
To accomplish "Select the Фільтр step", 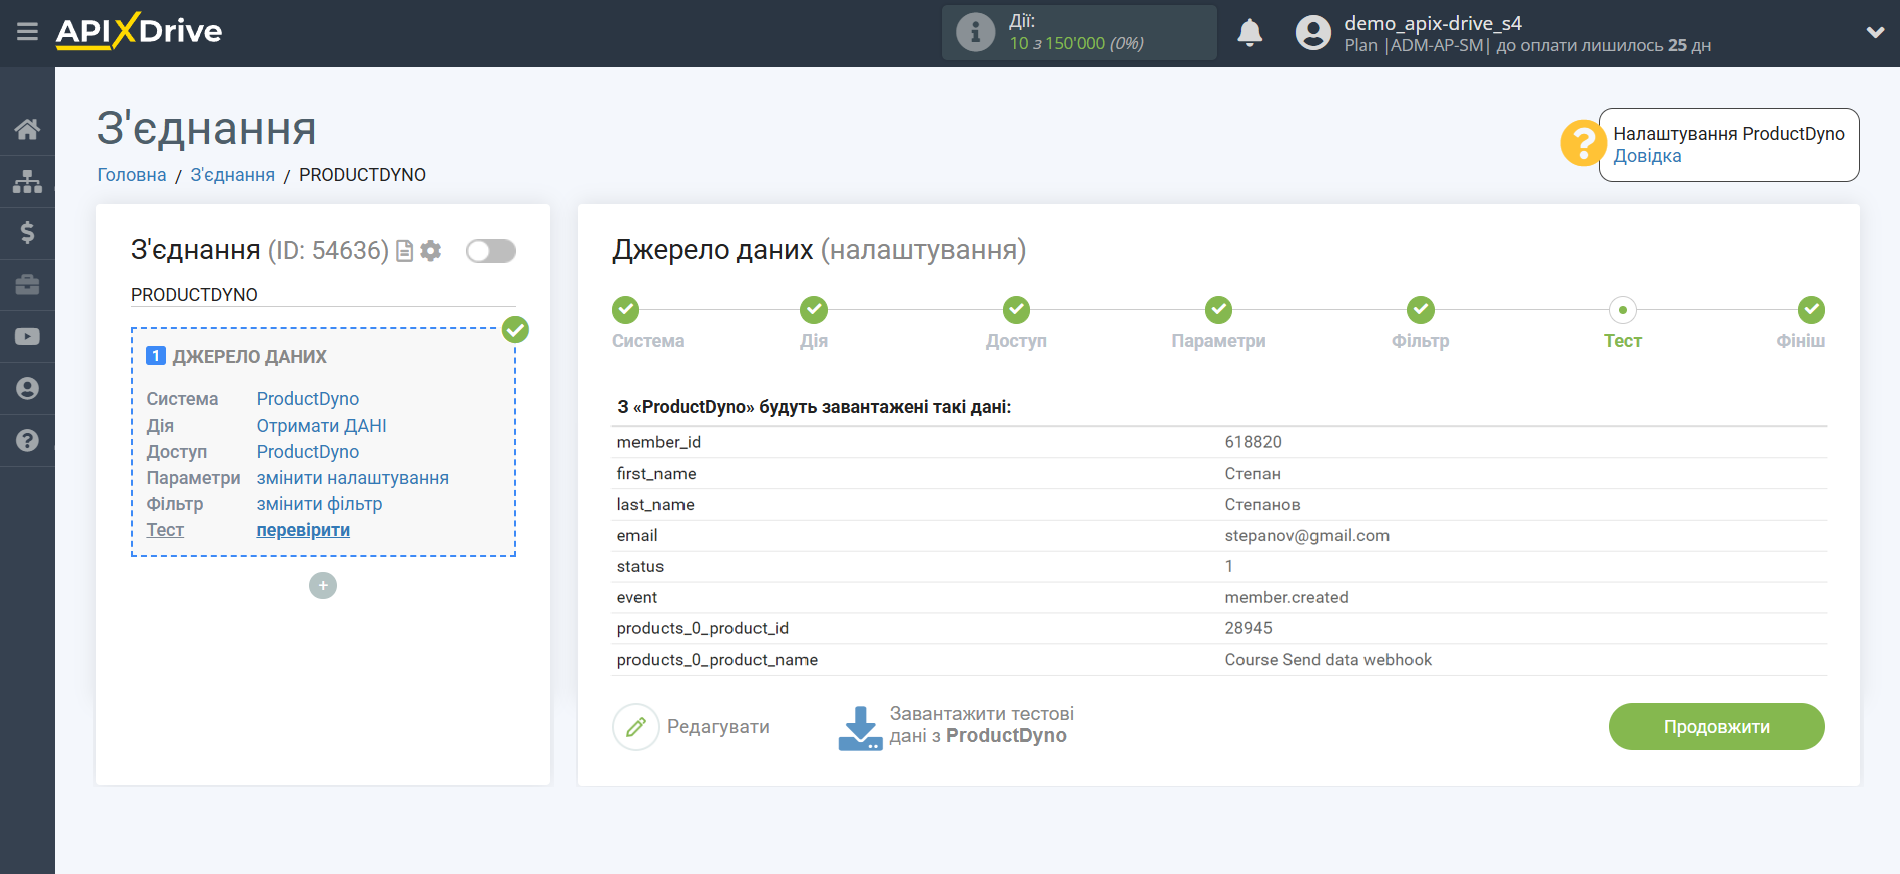I will [x=1421, y=310].
